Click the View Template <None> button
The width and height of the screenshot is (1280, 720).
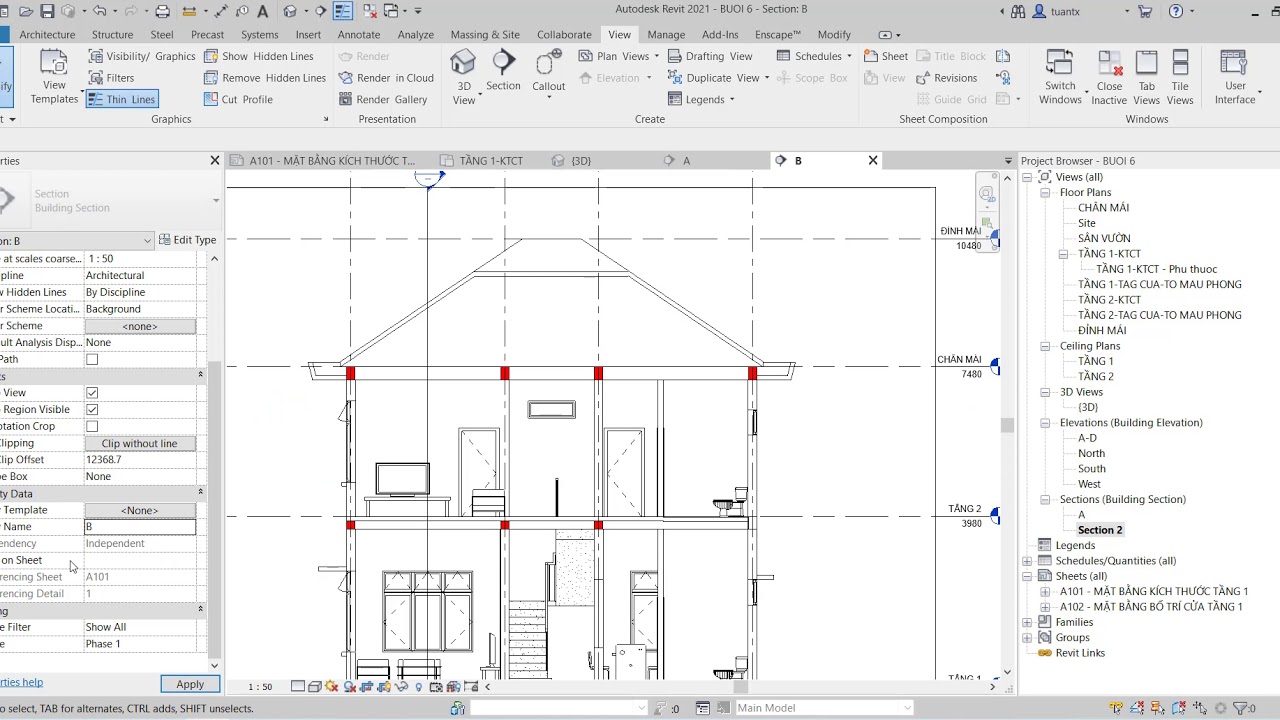(139, 510)
